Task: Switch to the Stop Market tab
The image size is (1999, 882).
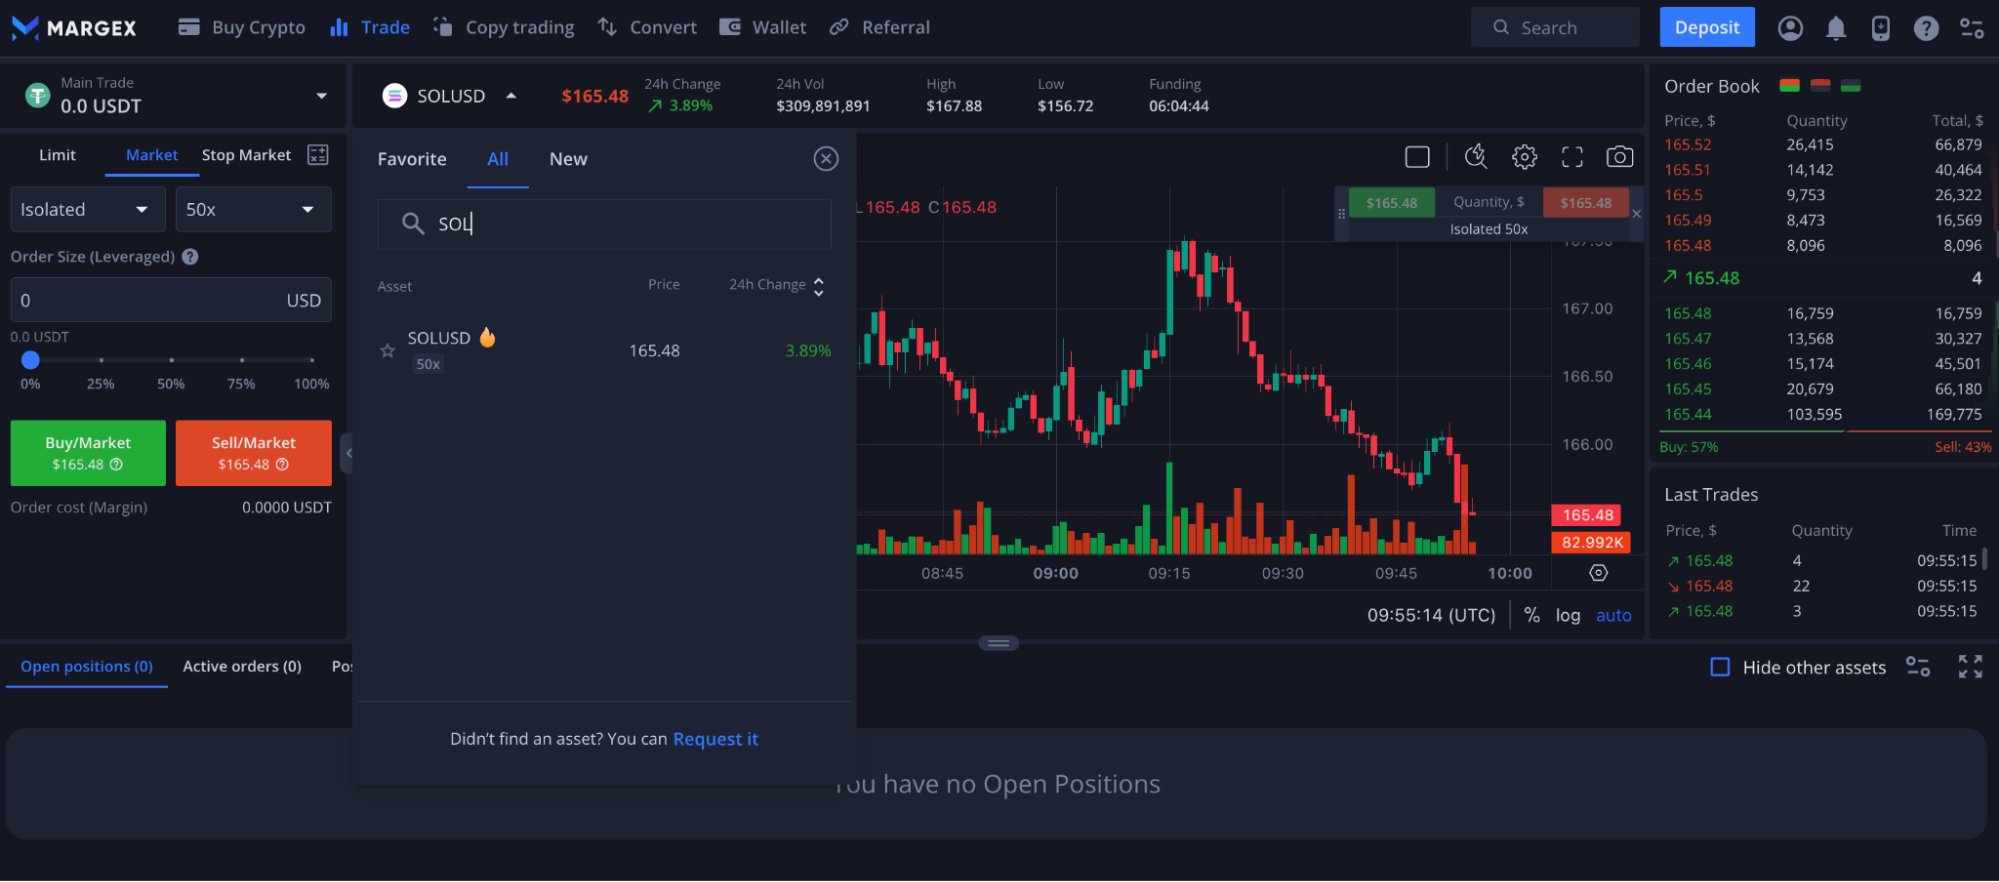Action: [x=246, y=155]
